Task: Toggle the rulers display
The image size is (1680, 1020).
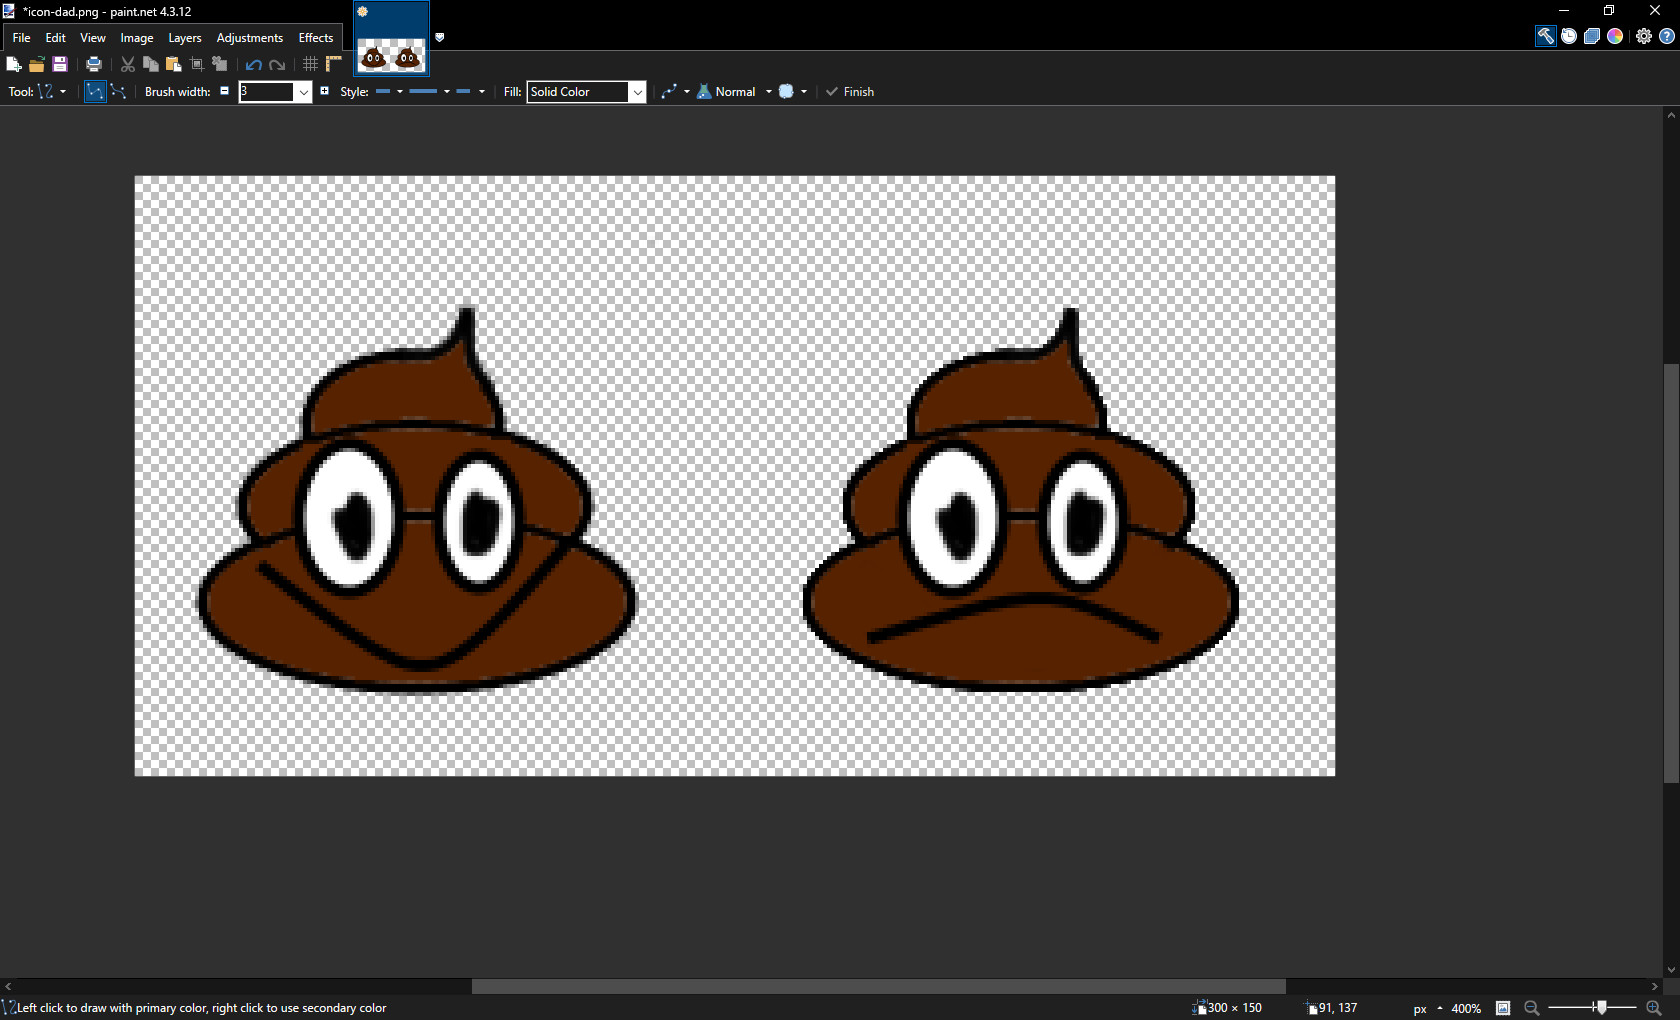Action: click(x=334, y=64)
